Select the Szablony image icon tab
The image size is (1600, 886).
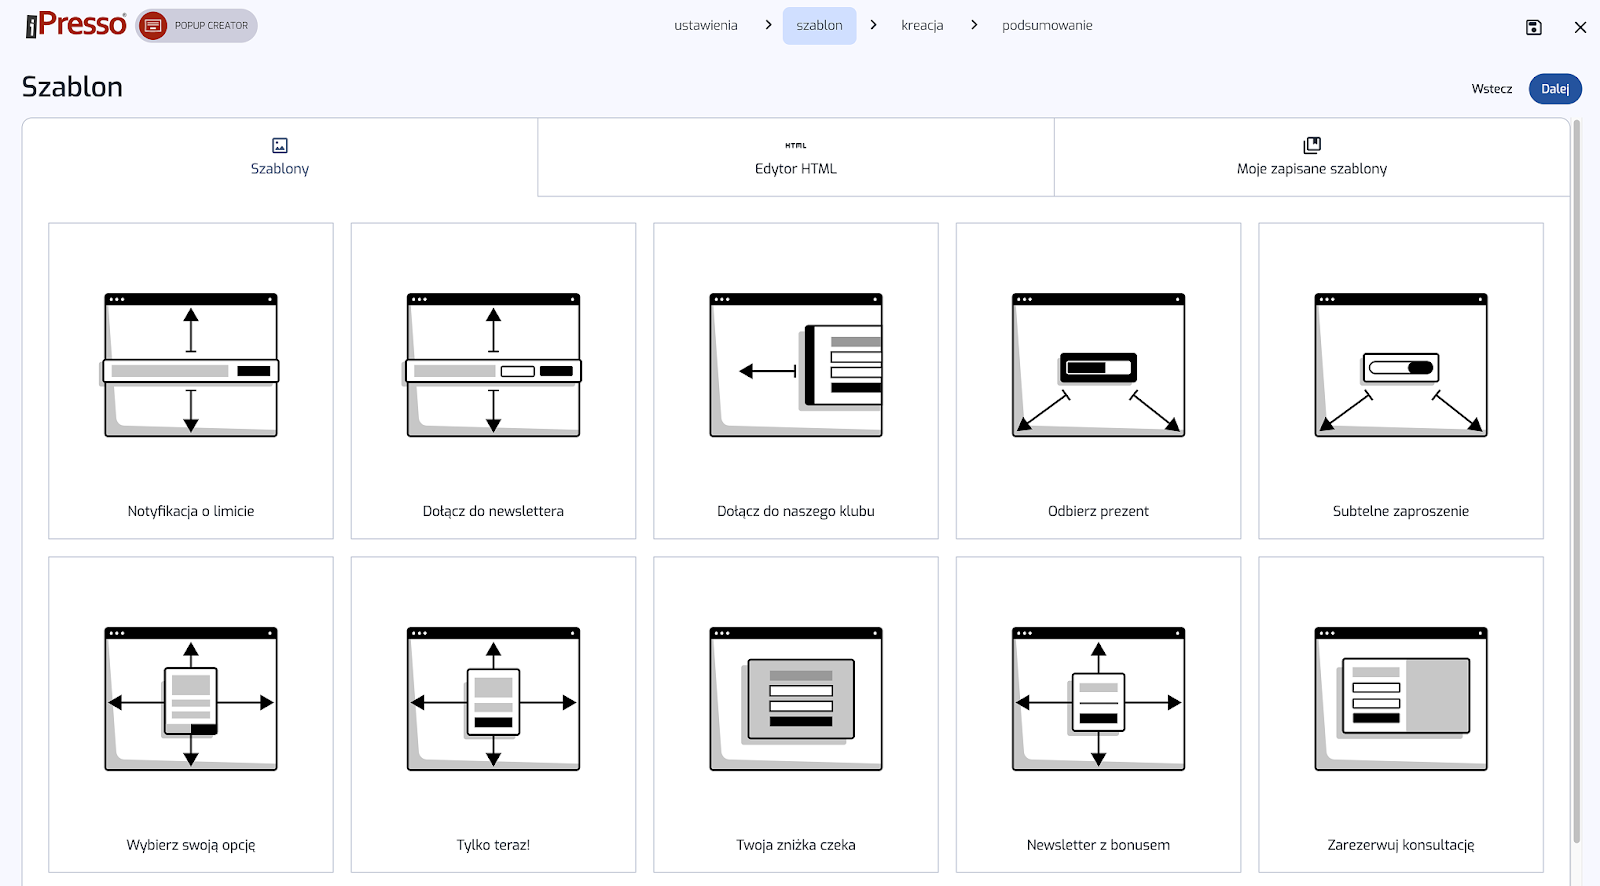280,146
